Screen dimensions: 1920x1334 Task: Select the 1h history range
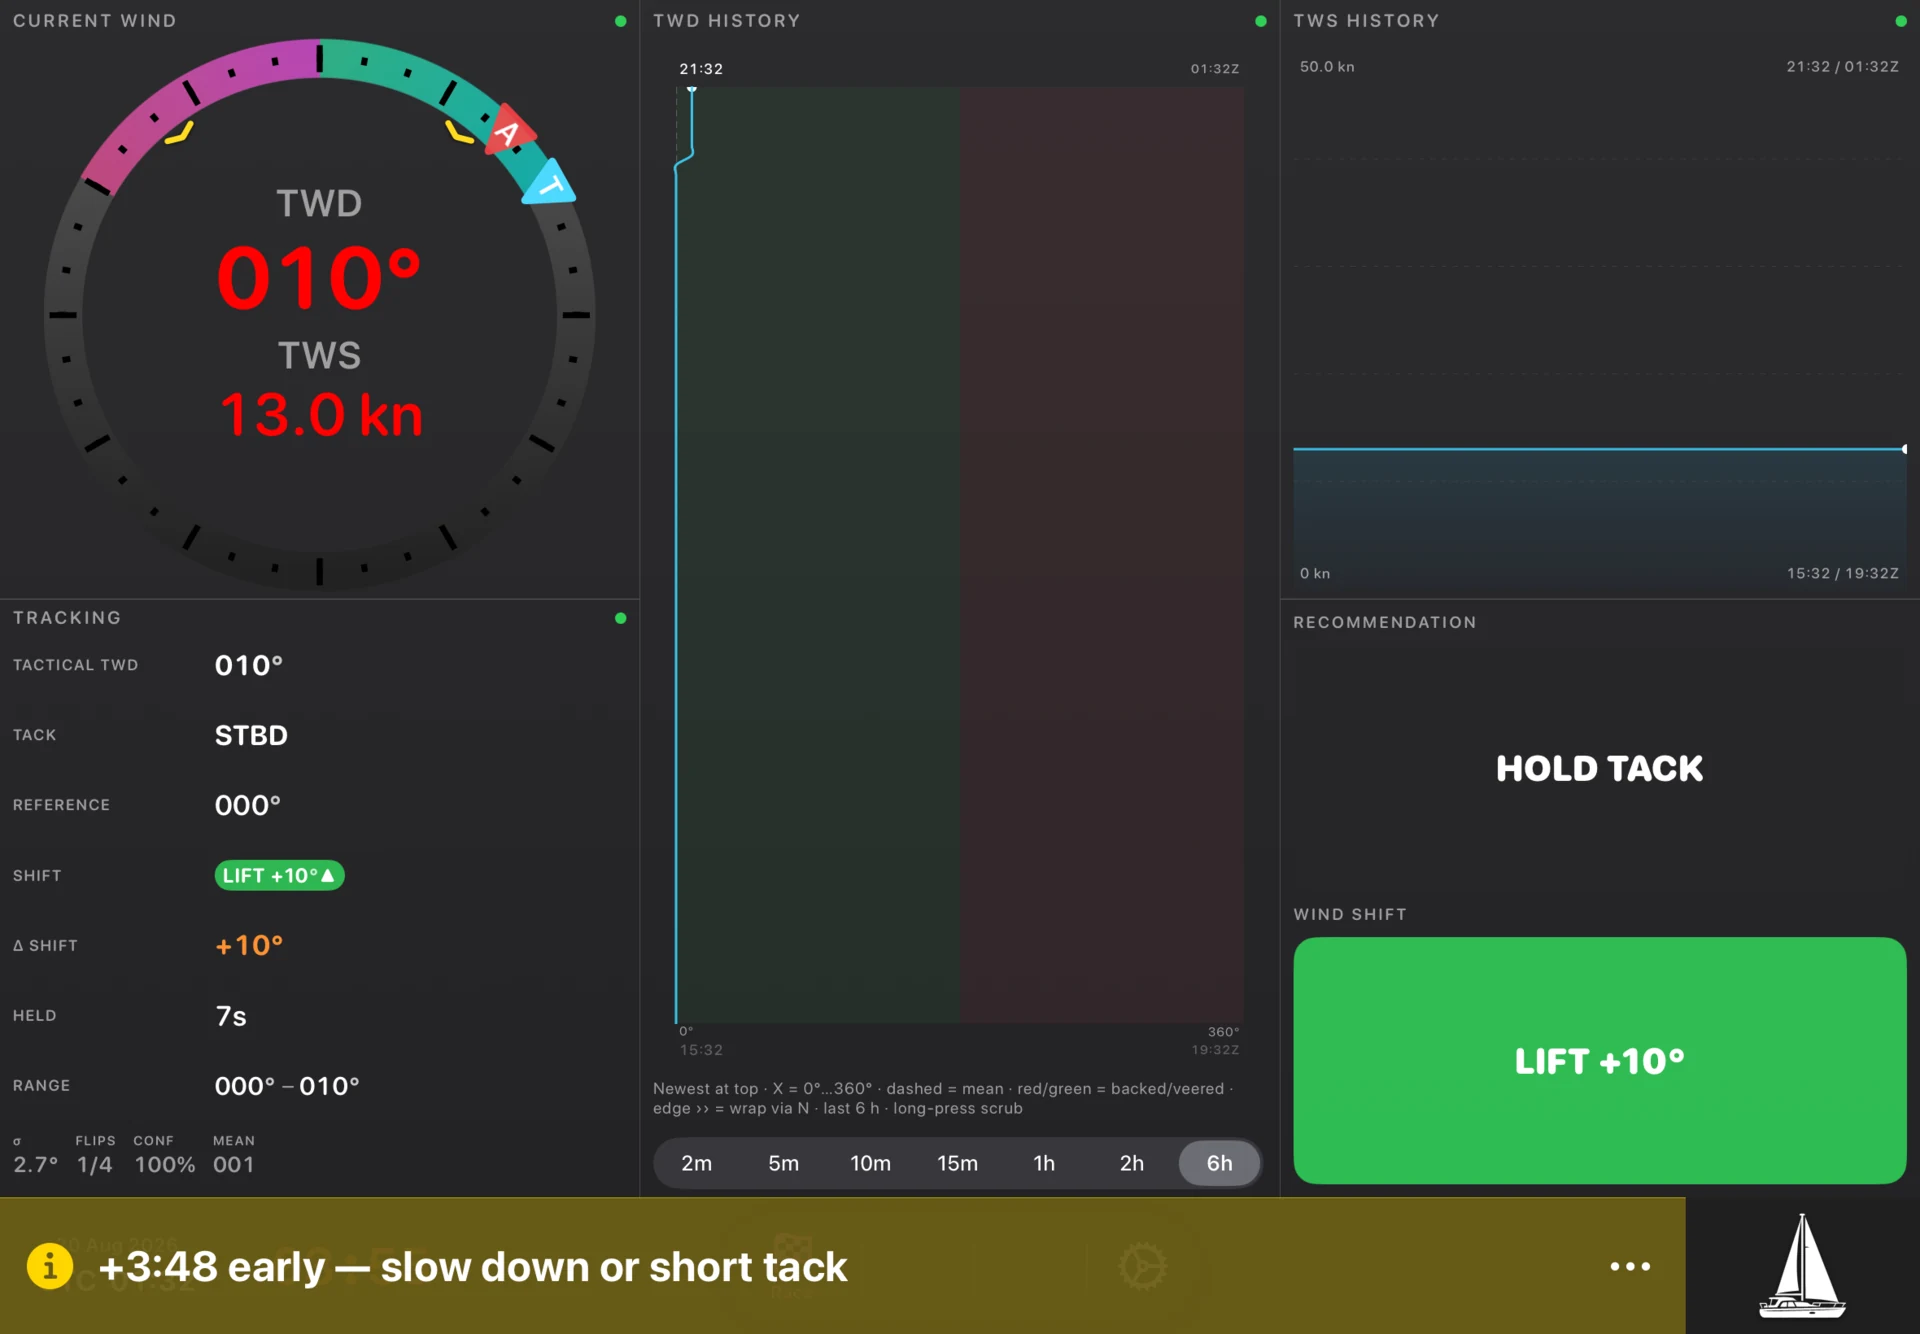point(1044,1163)
